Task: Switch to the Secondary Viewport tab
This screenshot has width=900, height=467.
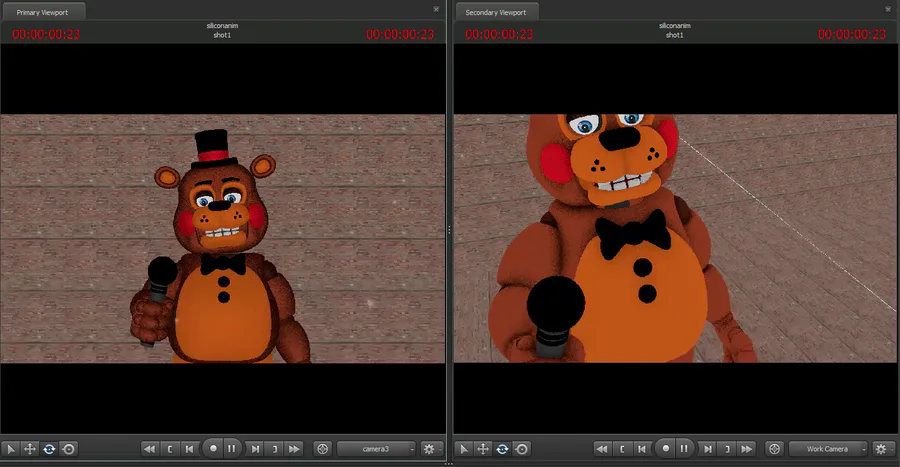Action: click(x=496, y=12)
